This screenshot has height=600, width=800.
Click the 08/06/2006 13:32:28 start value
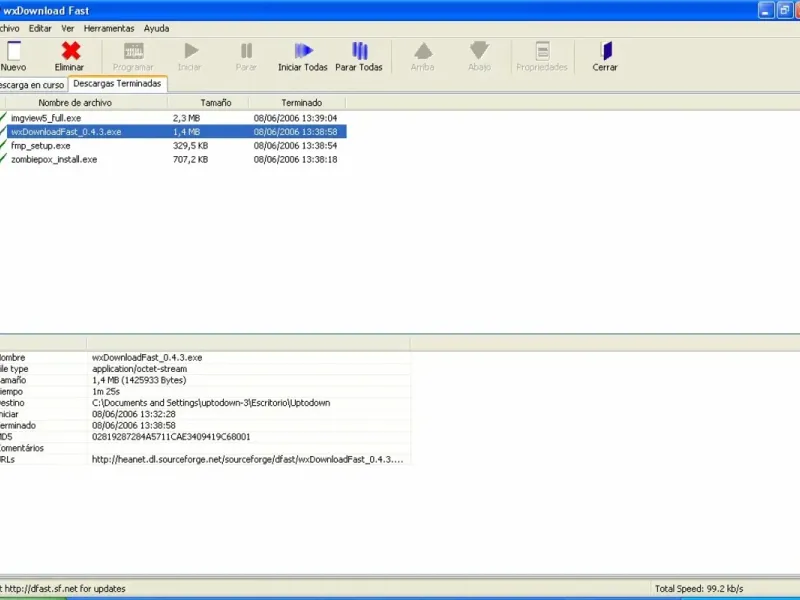click(134, 414)
